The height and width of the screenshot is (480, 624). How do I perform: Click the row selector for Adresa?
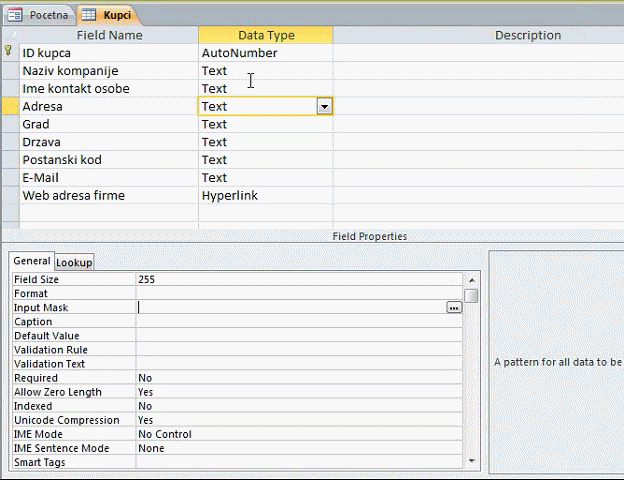pos(9,106)
